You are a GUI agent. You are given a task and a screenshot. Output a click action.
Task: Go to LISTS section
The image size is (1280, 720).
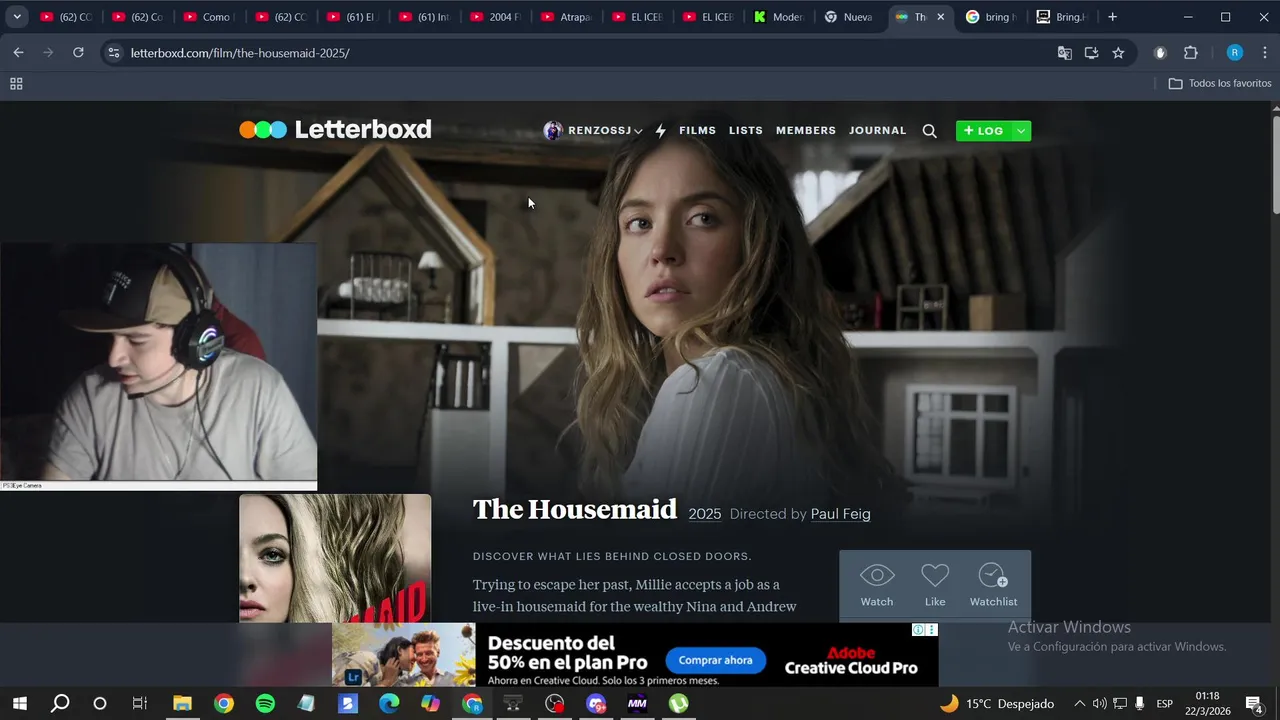(745, 131)
